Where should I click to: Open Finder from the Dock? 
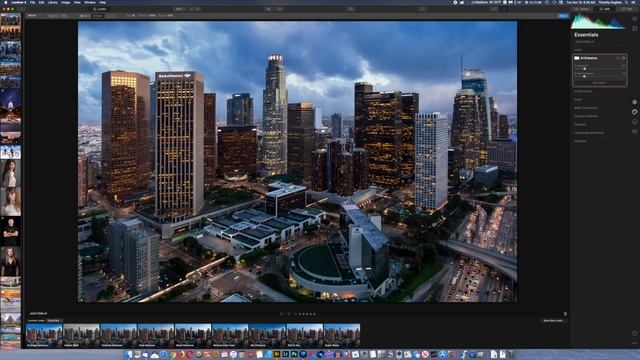coord(130,354)
